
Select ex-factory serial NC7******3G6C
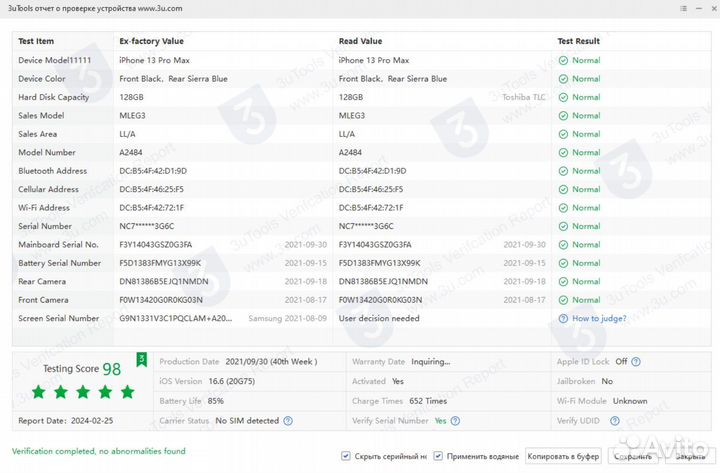tap(146, 226)
